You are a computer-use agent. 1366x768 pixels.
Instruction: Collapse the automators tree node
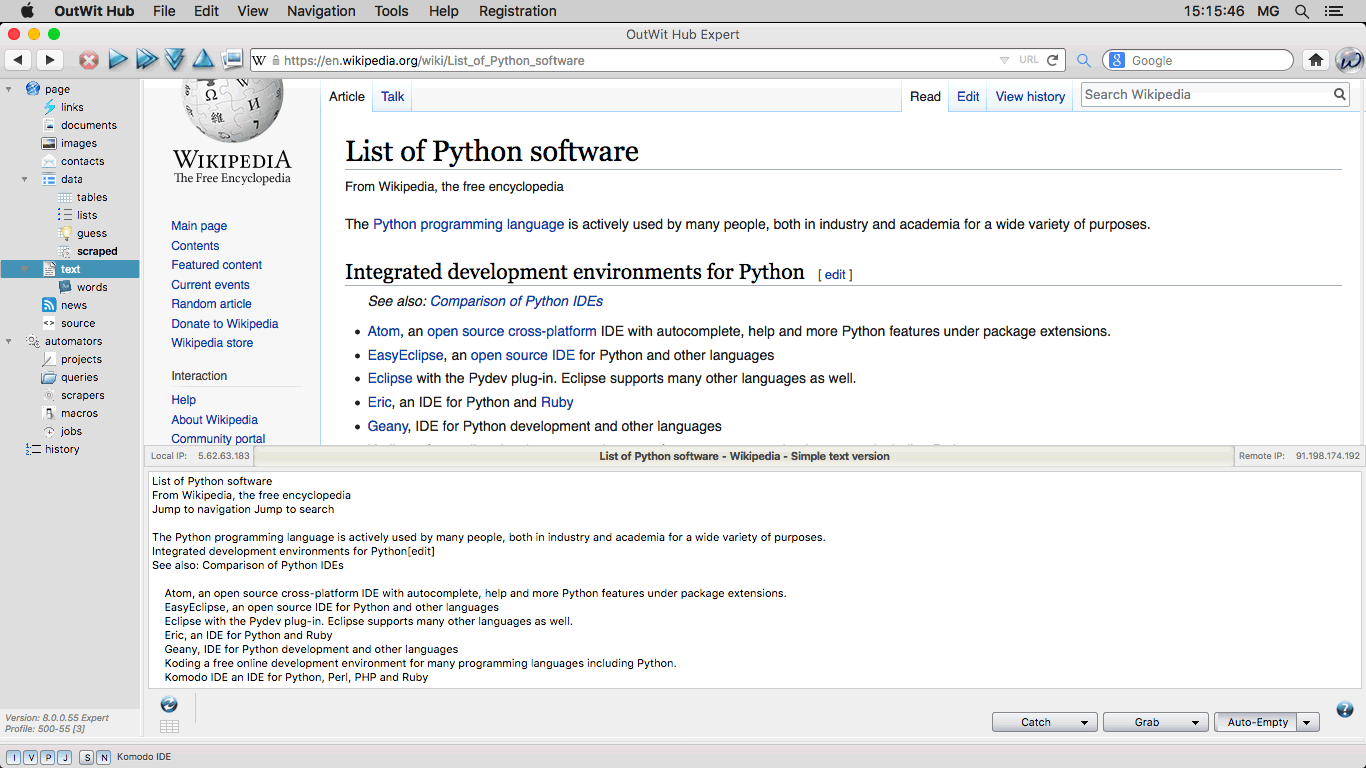(x=9, y=341)
